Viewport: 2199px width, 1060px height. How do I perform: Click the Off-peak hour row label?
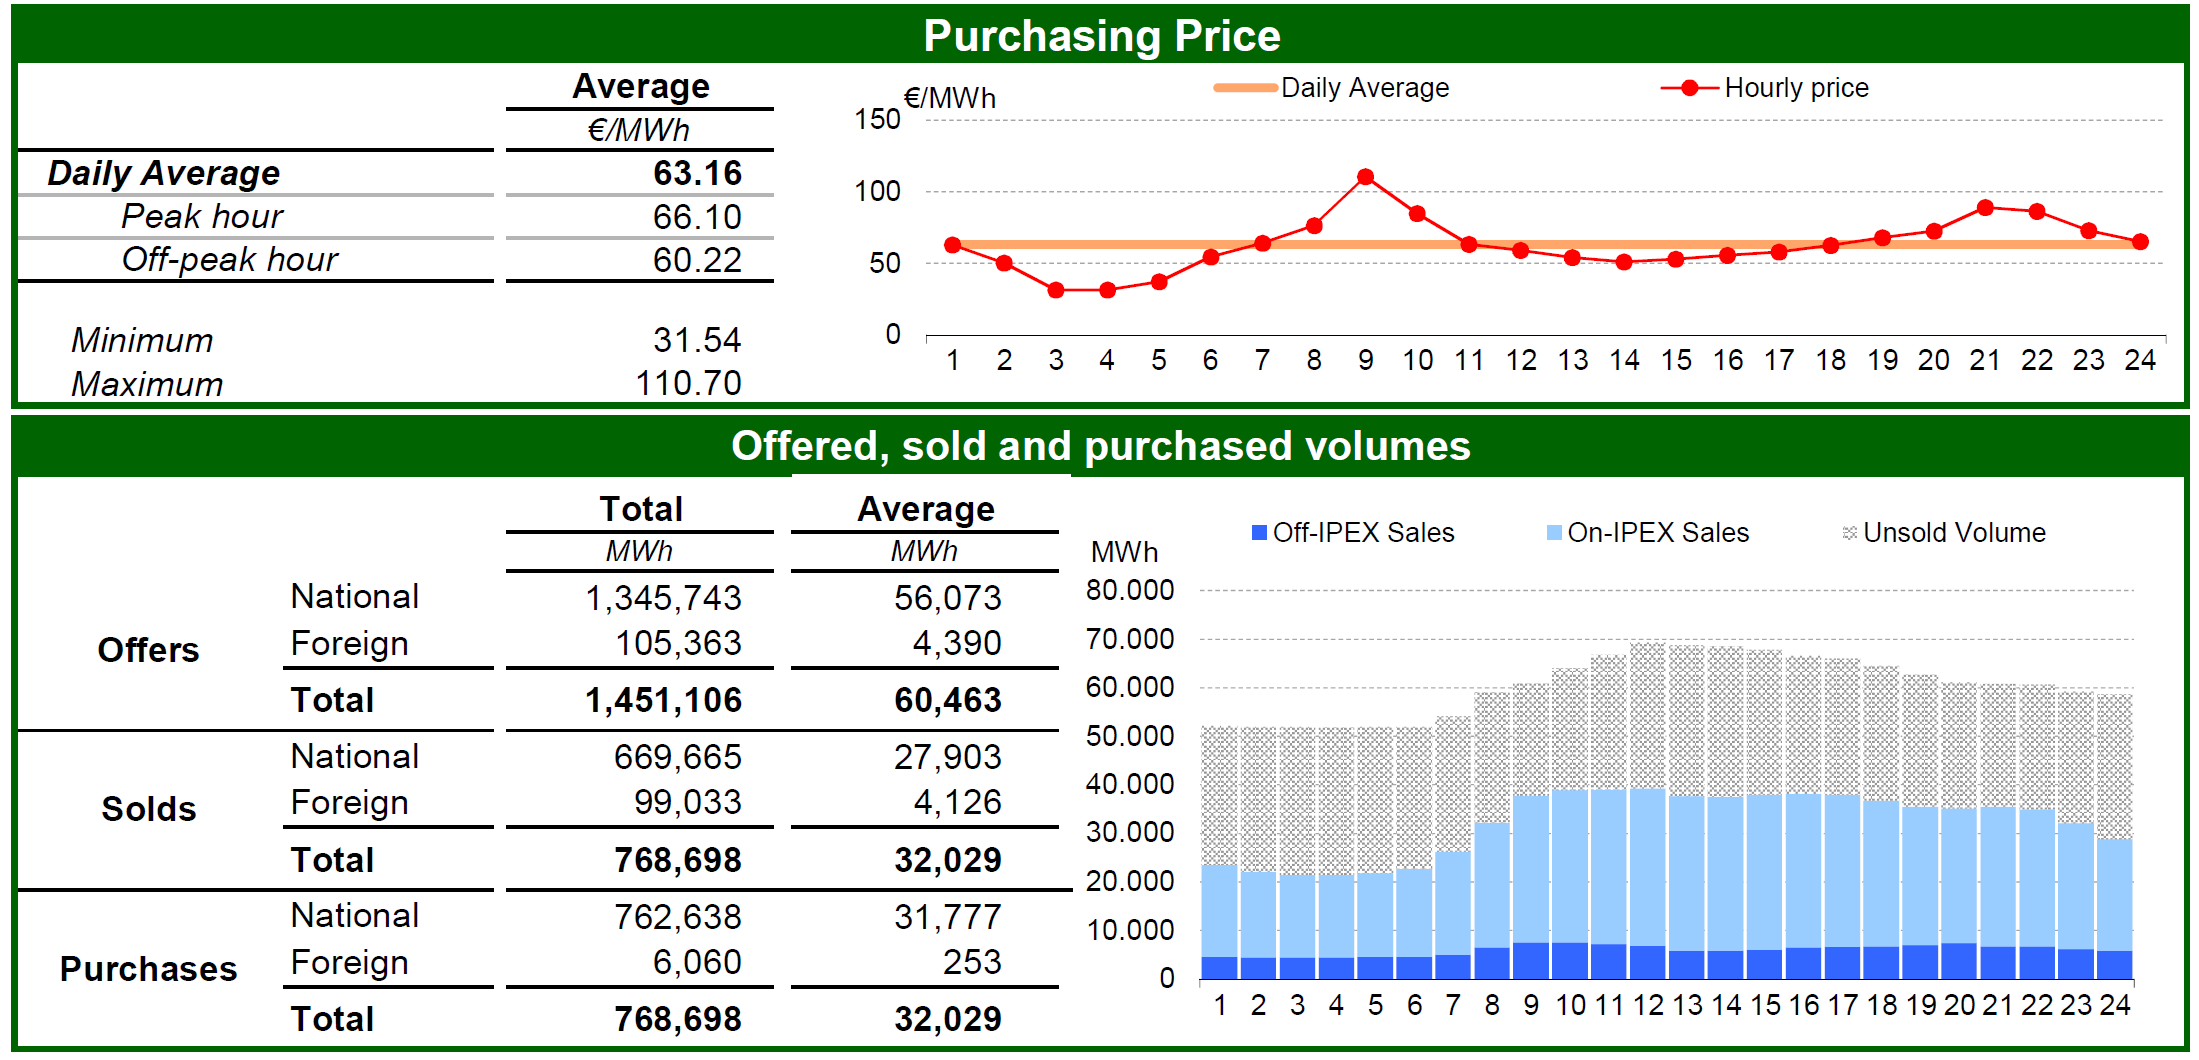[x=230, y=259]
